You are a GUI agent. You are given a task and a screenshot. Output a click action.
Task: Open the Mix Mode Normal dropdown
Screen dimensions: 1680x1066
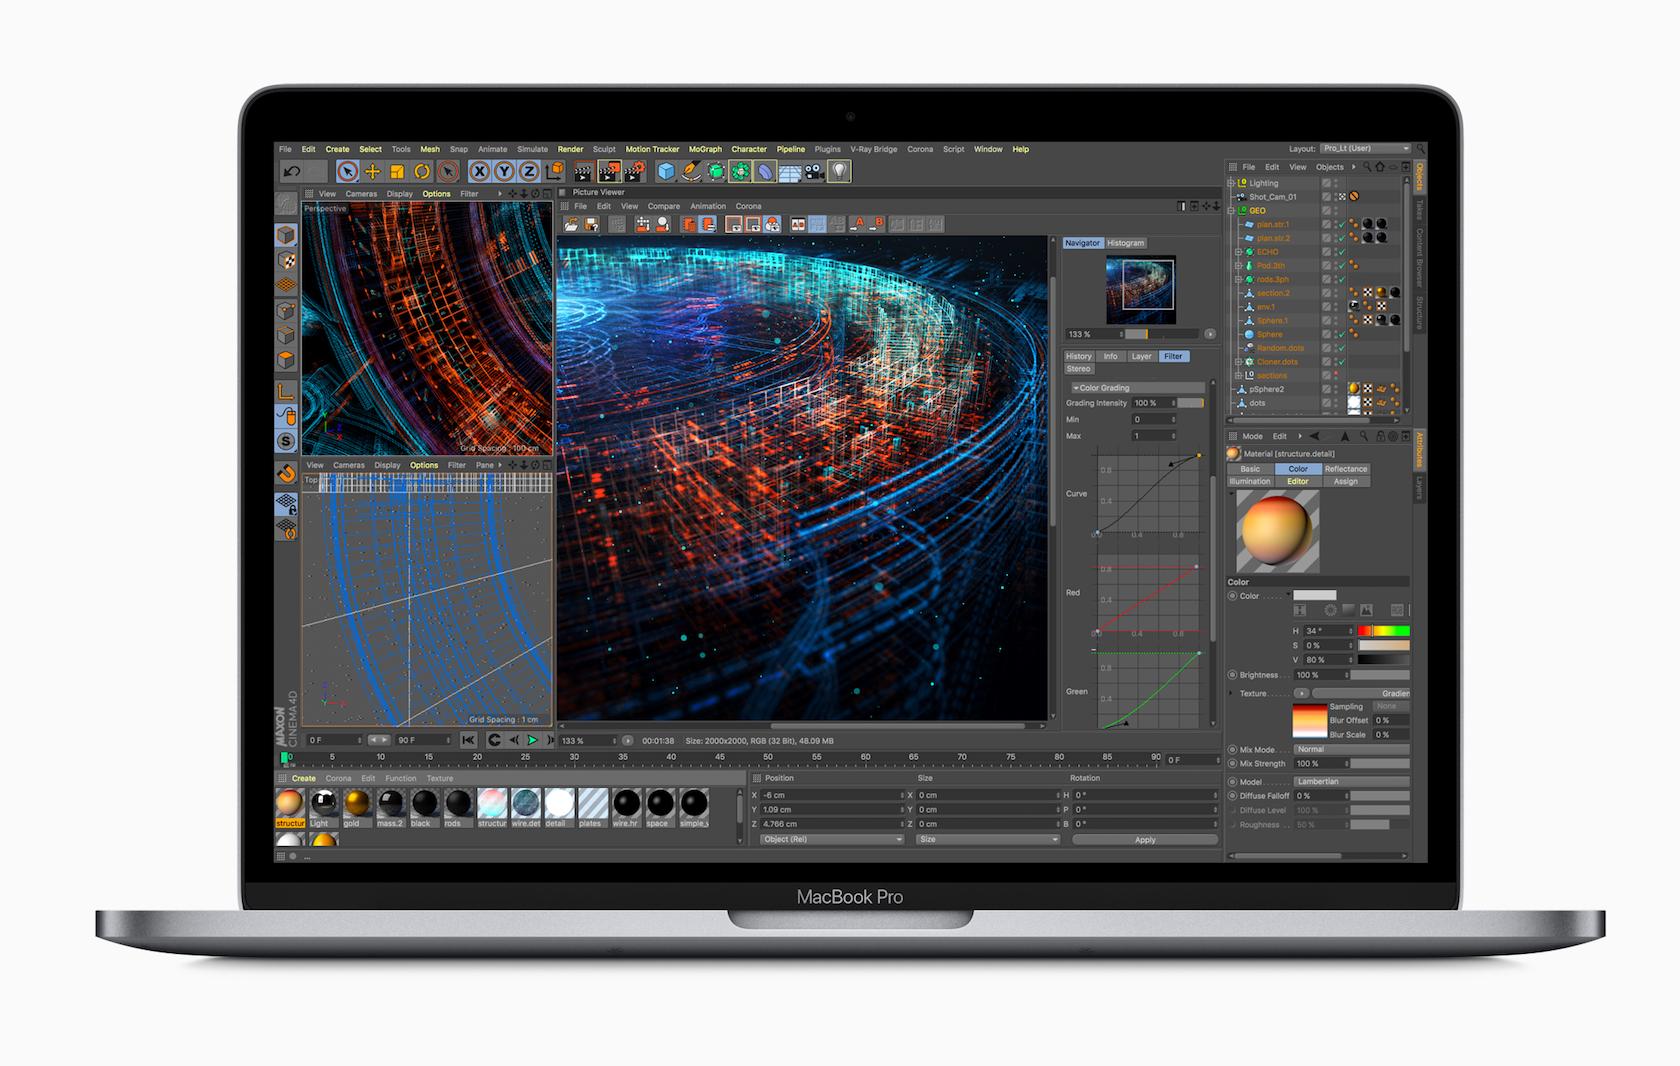tap(1352, 749)
